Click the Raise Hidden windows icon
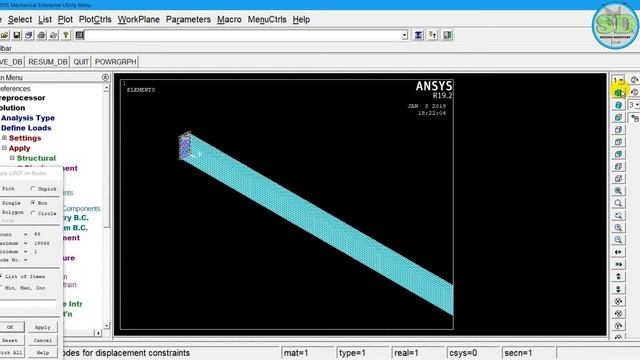 418,35
